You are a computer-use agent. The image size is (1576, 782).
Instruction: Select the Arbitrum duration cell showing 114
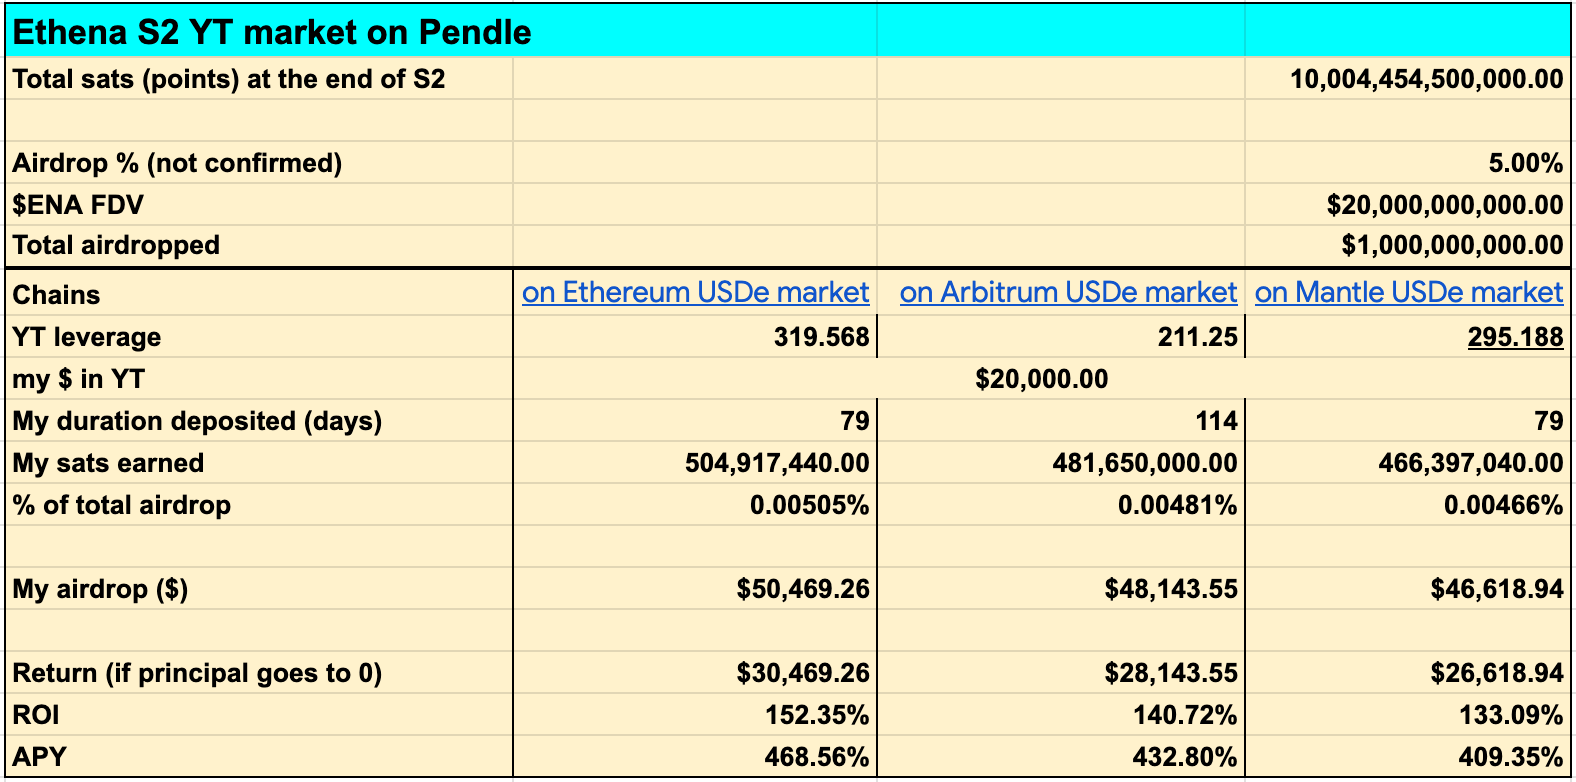pos(1216,421)
